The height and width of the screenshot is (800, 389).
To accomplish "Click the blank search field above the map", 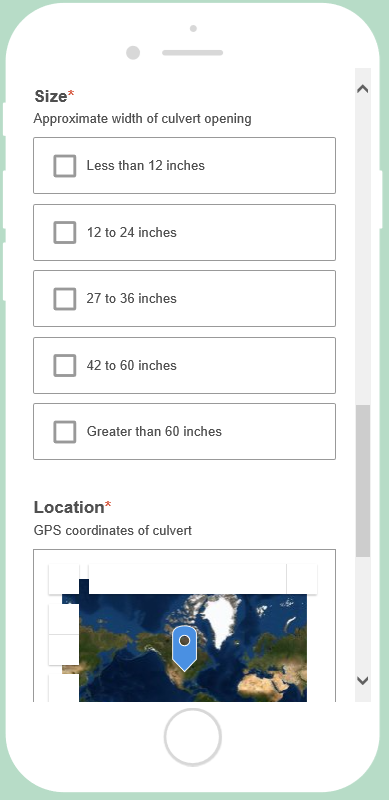I will tap(187, 579).
